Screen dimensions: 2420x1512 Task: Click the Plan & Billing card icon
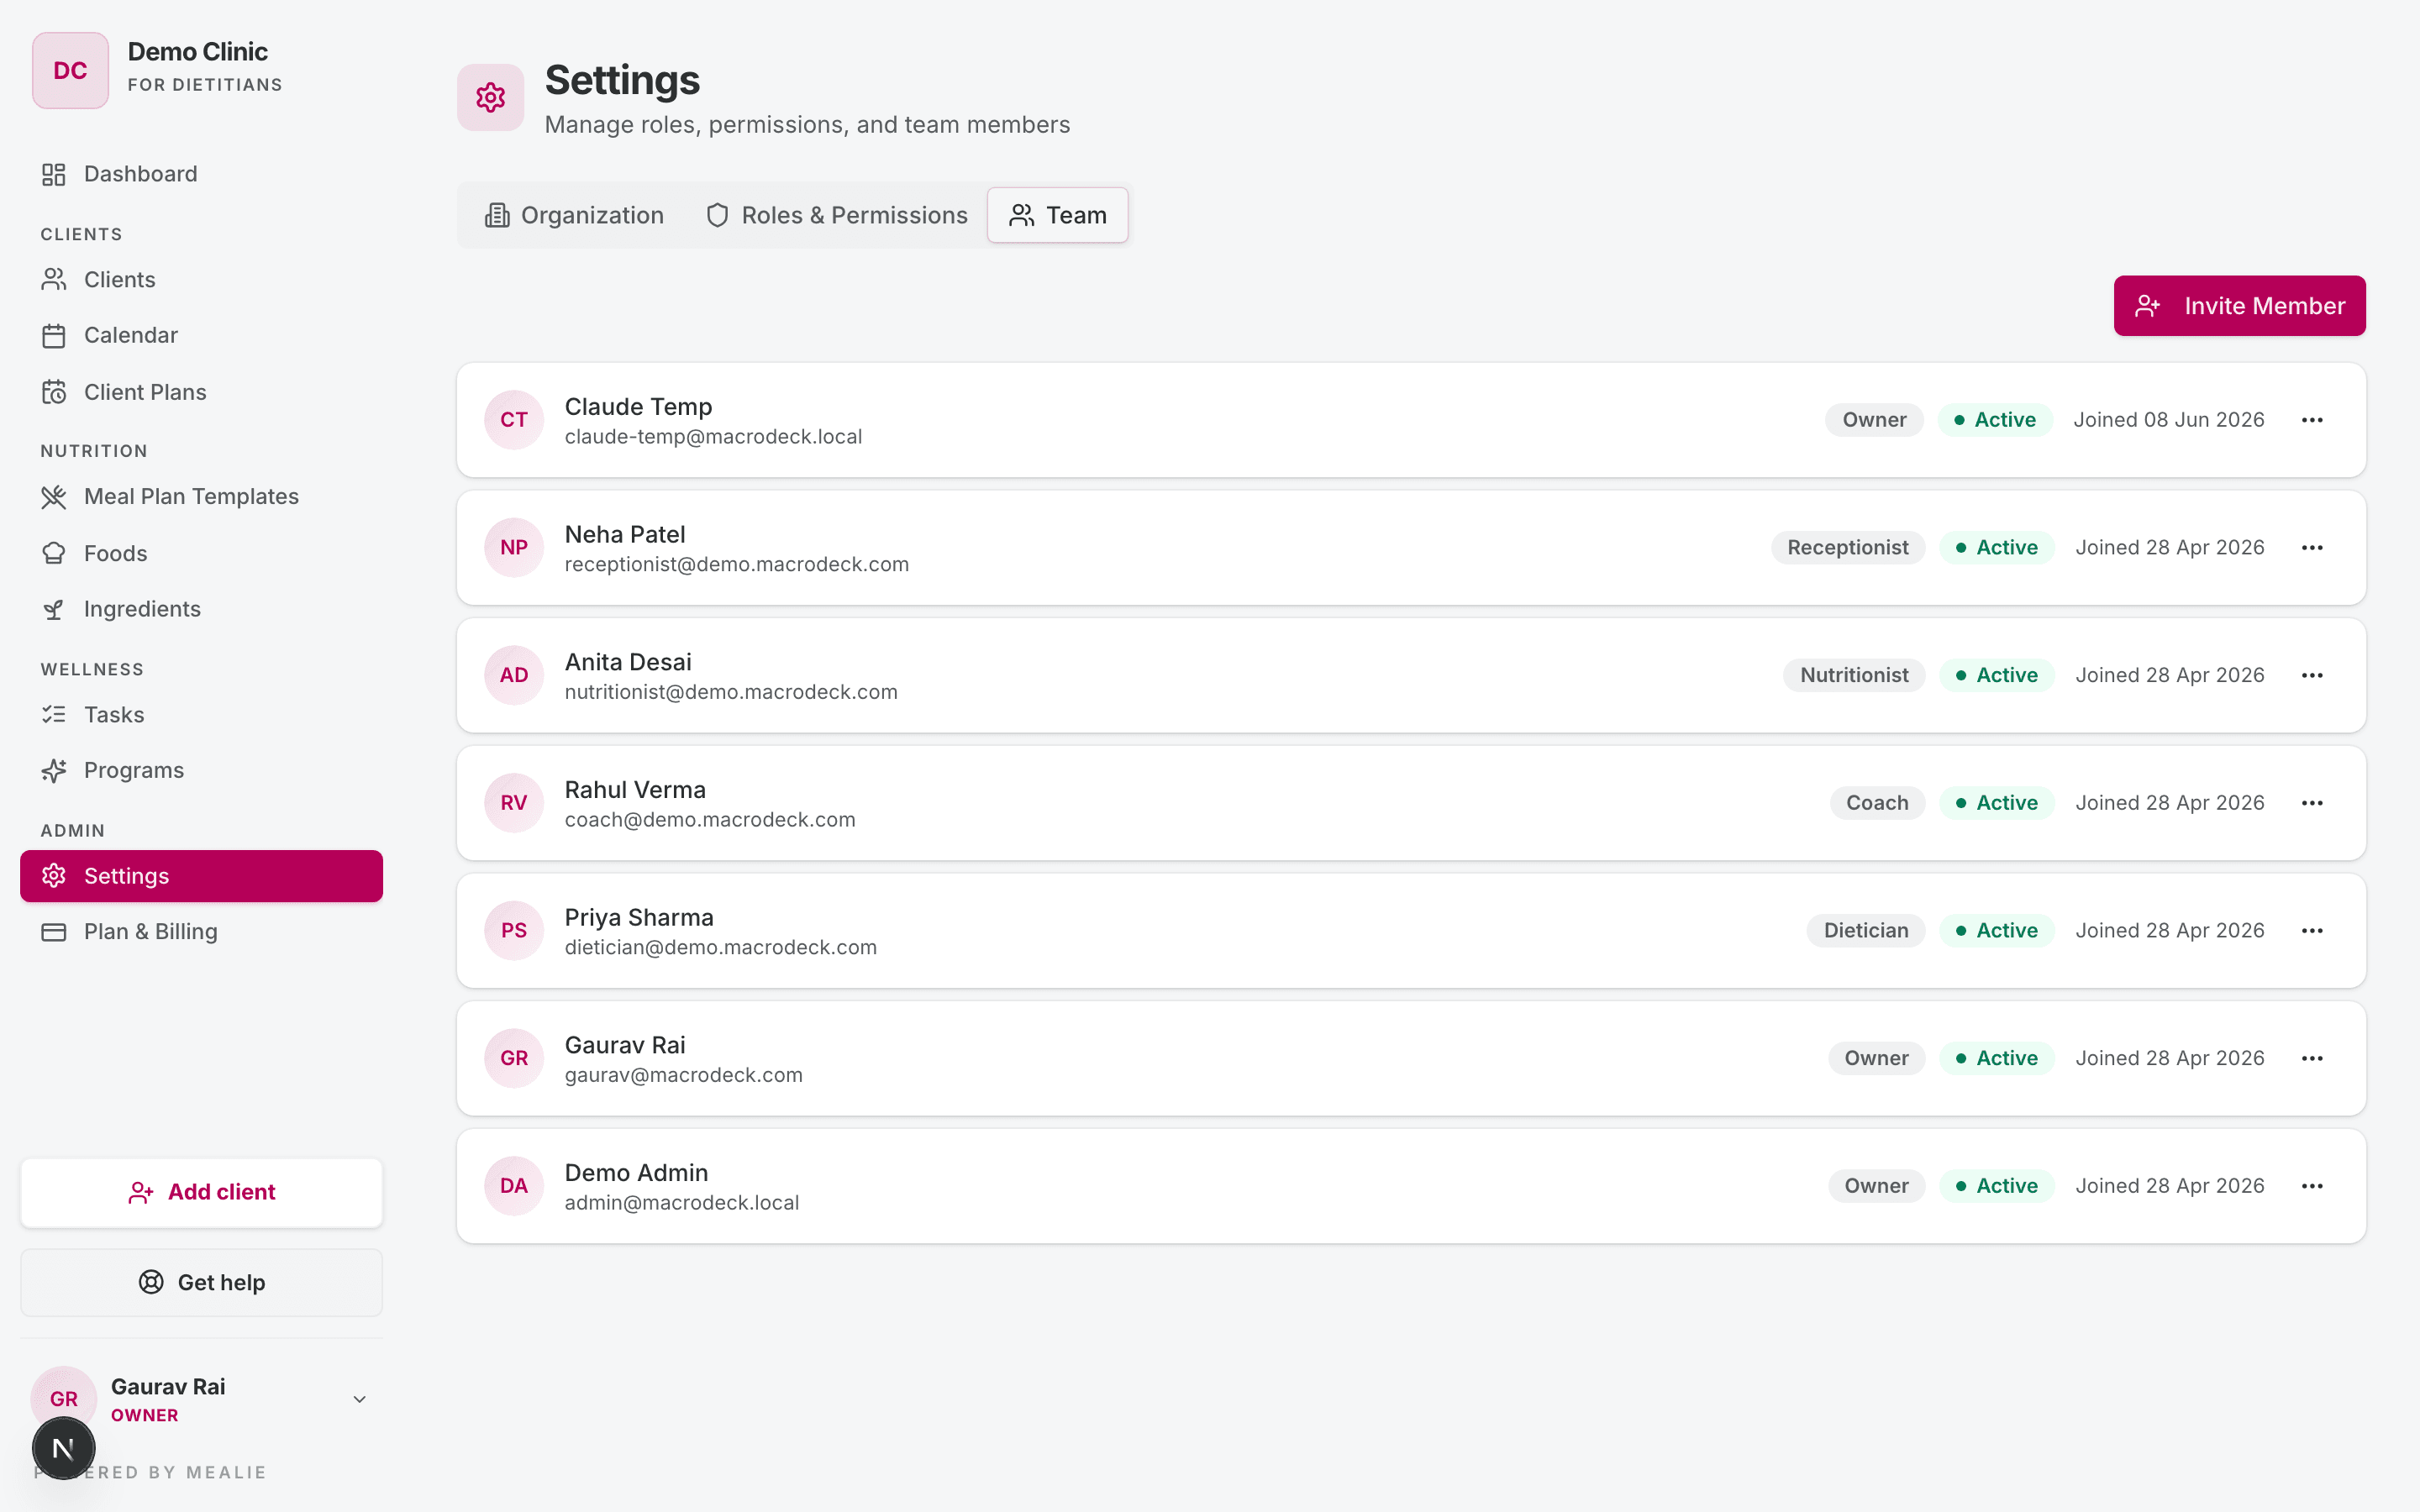pos(54,932)
